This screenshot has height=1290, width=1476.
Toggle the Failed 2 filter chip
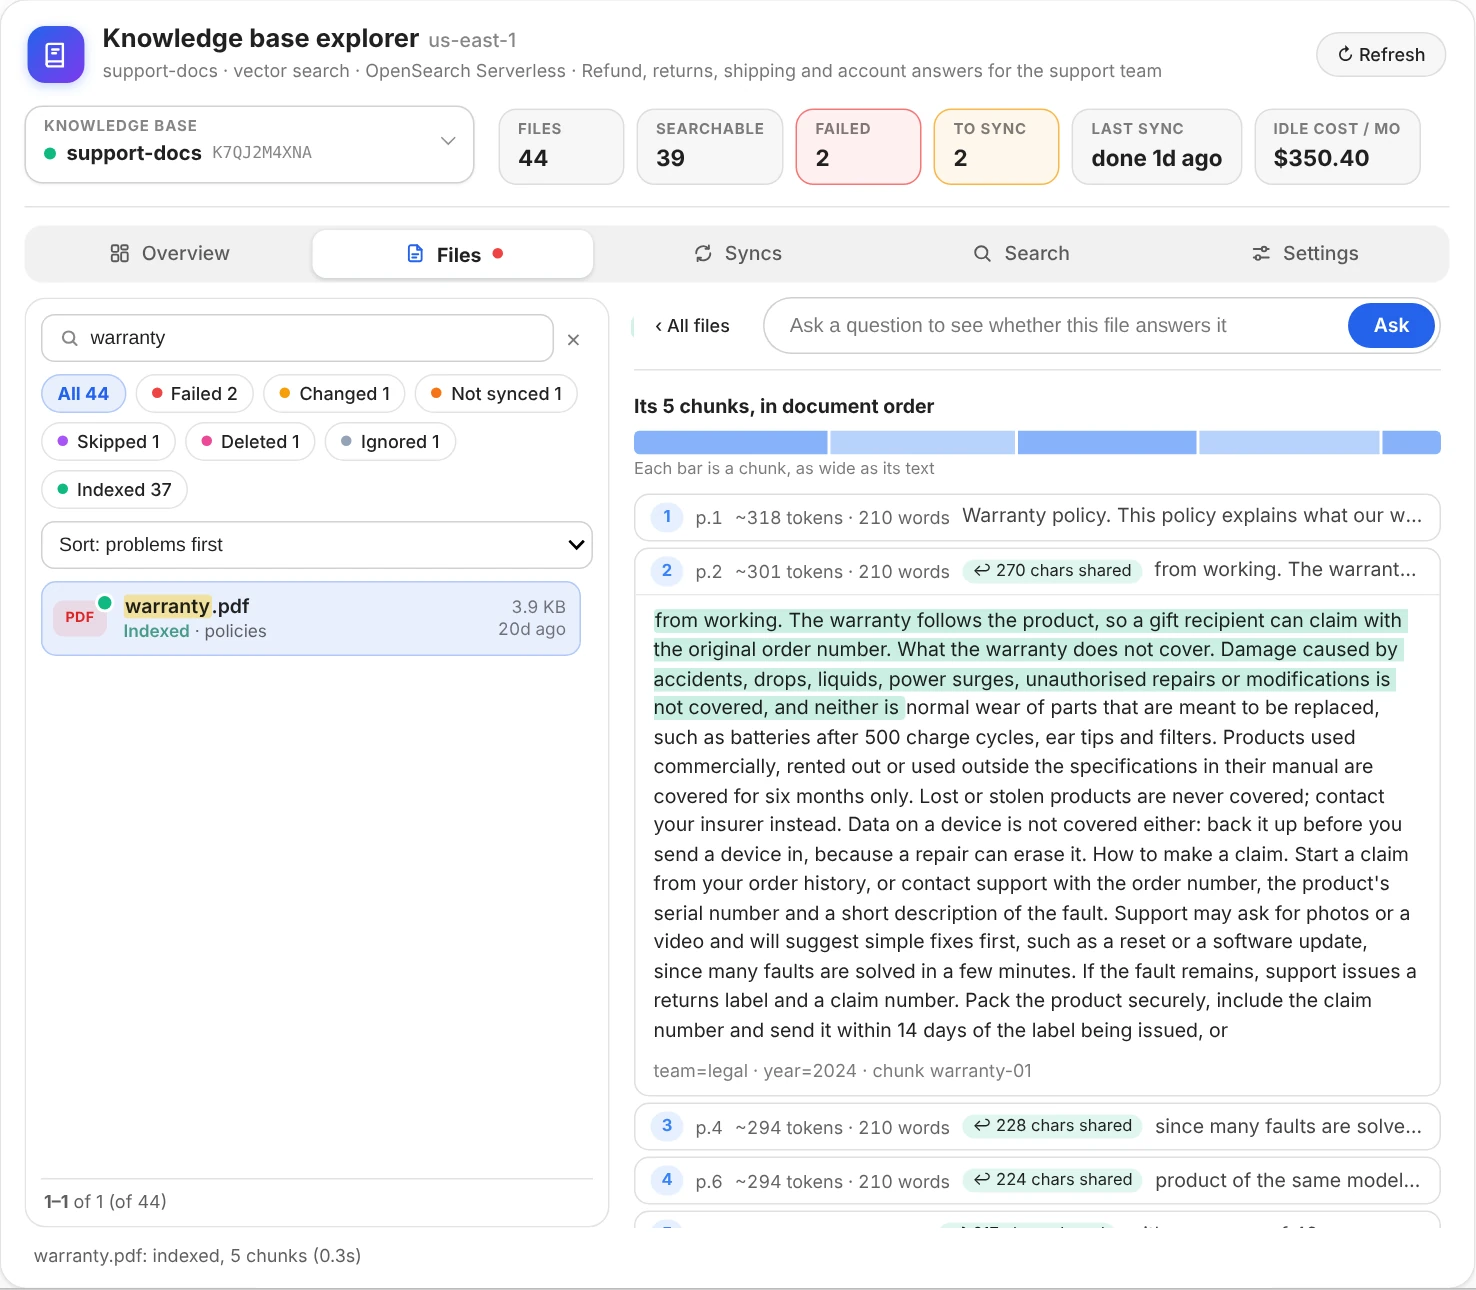pos(194,394)
